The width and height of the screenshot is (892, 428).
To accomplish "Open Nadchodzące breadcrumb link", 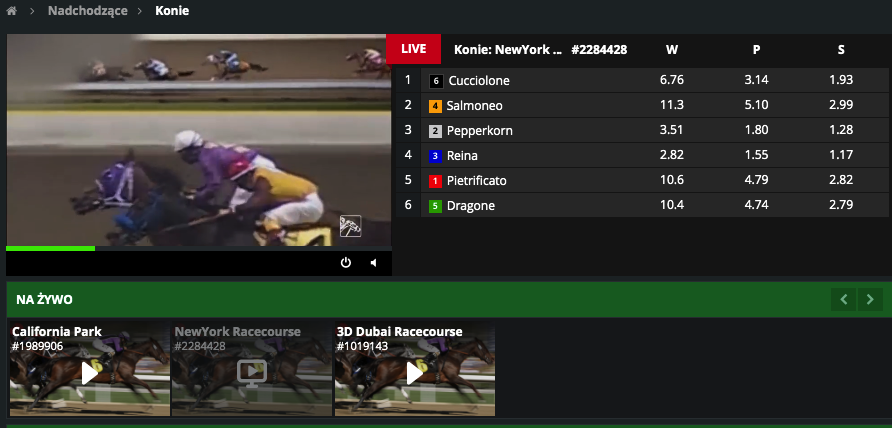I will click(87, 11).
